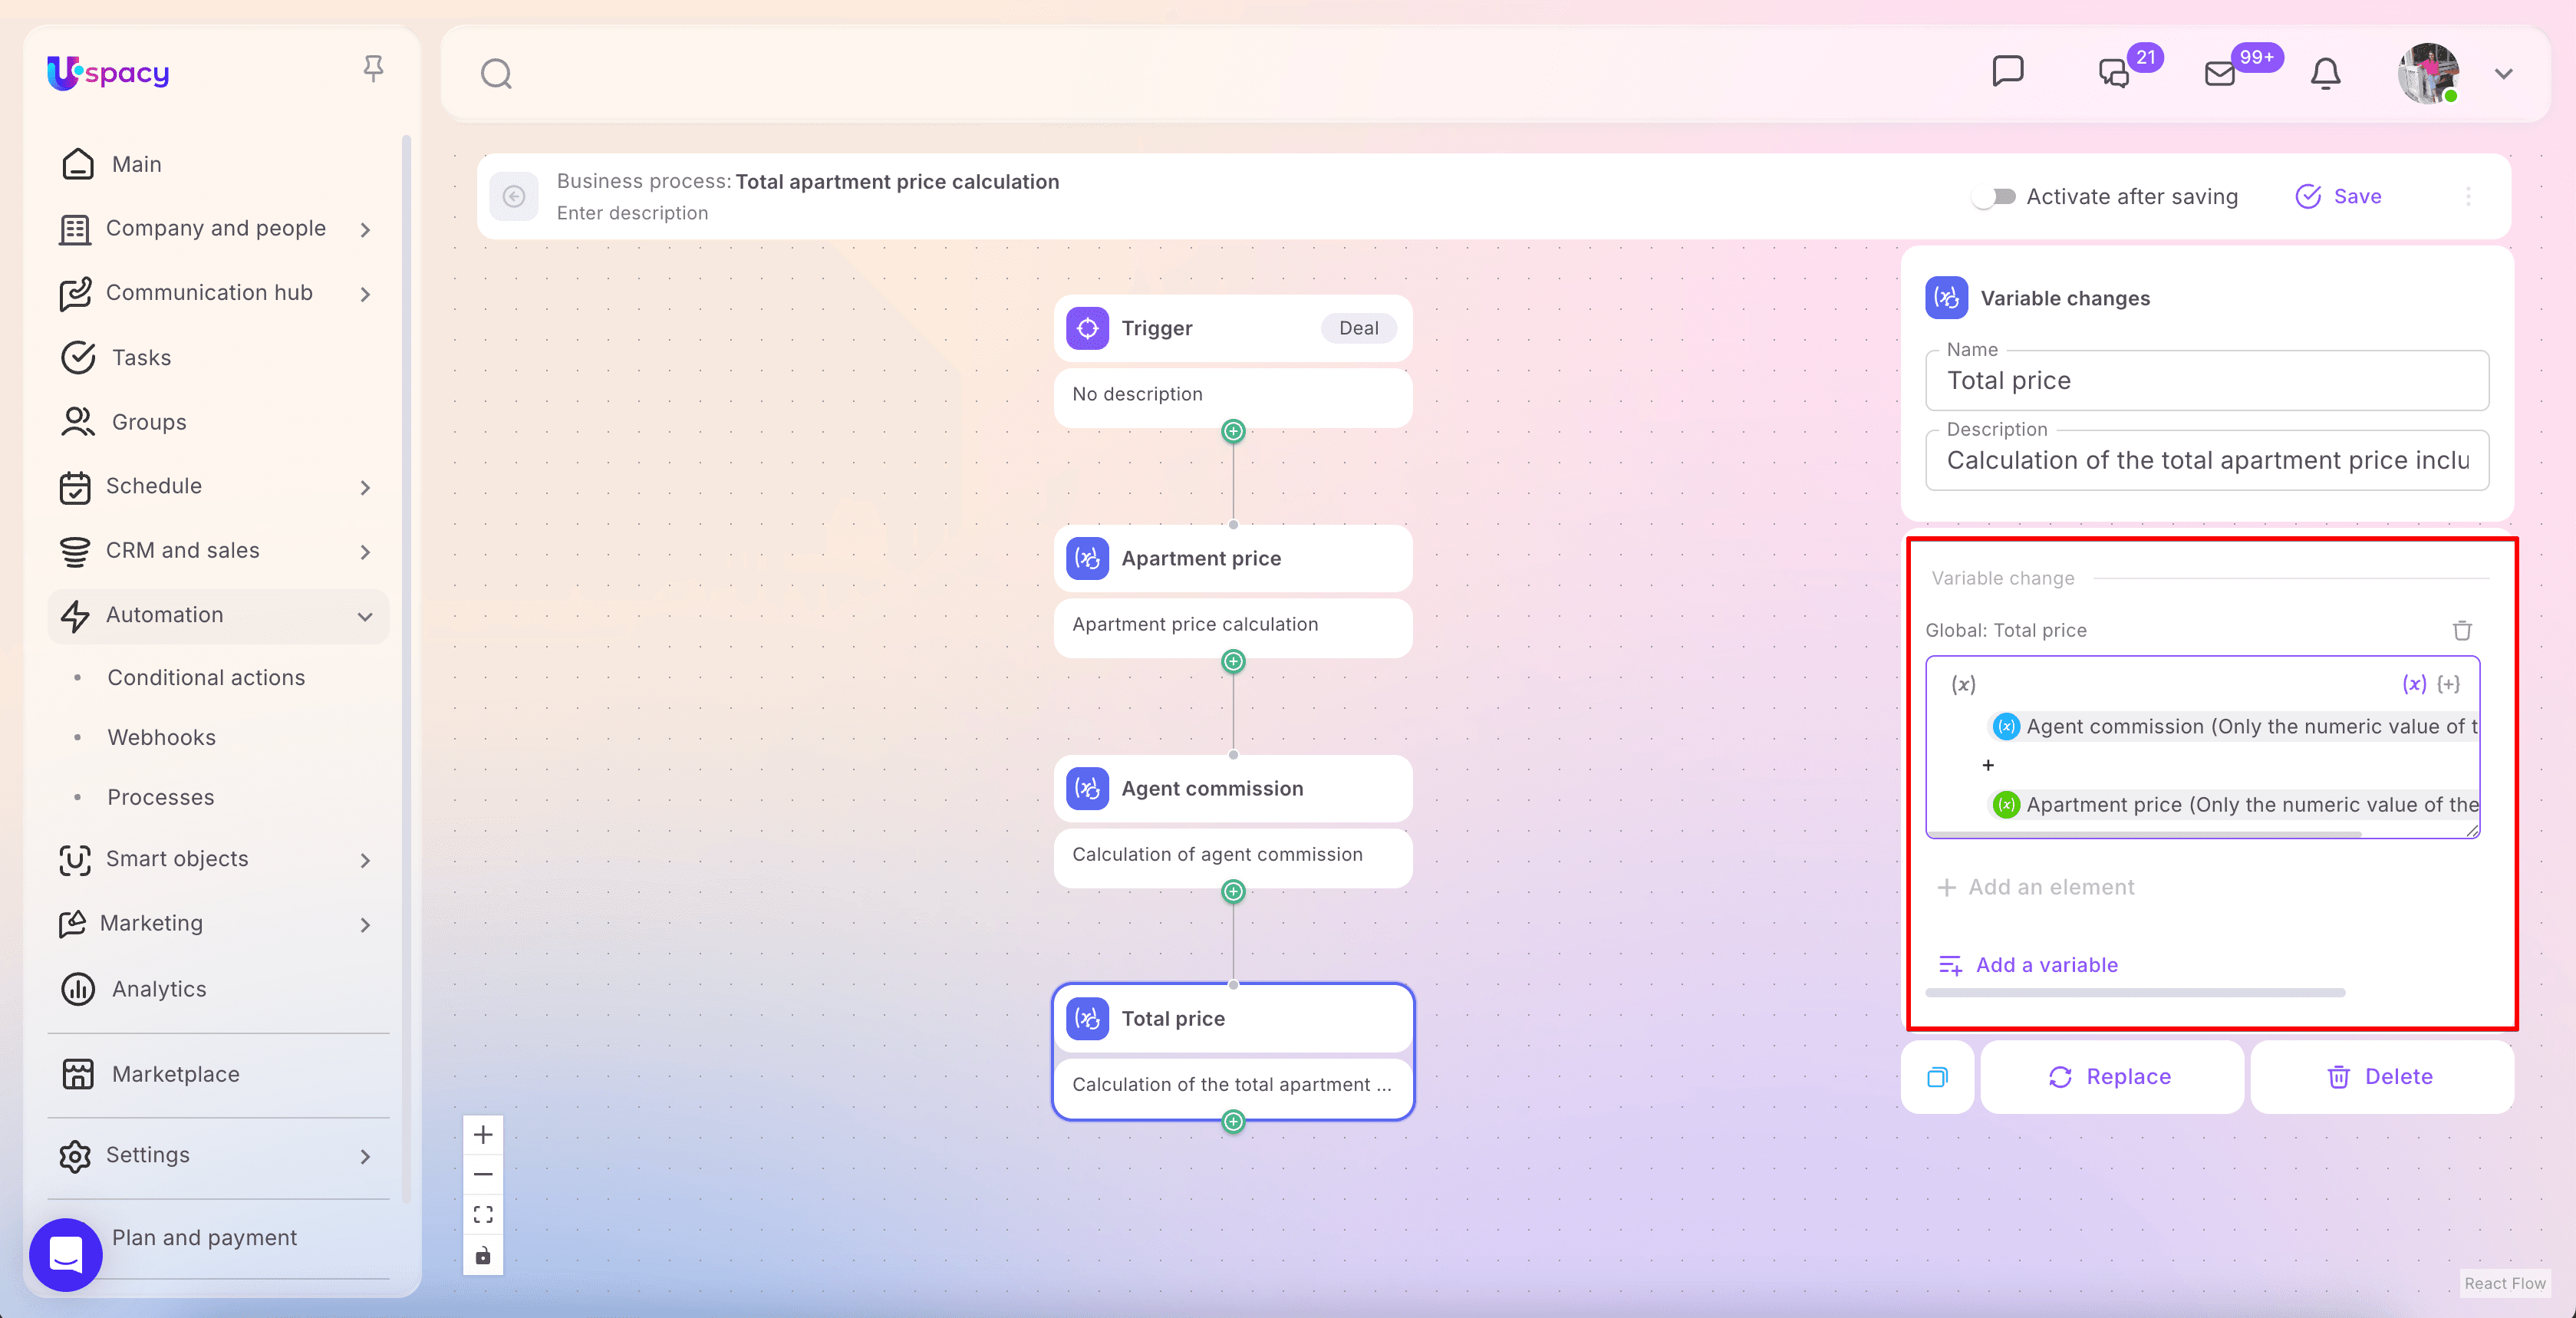Add a step after Total price node
This screenshot has height=1318, width=2576.
pos(1233,1121)
